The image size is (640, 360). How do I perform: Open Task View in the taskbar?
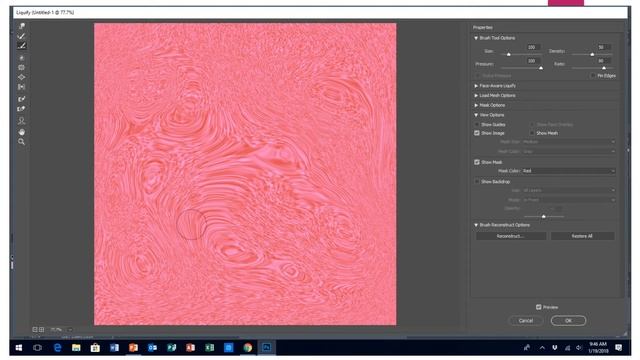point(38,348)
